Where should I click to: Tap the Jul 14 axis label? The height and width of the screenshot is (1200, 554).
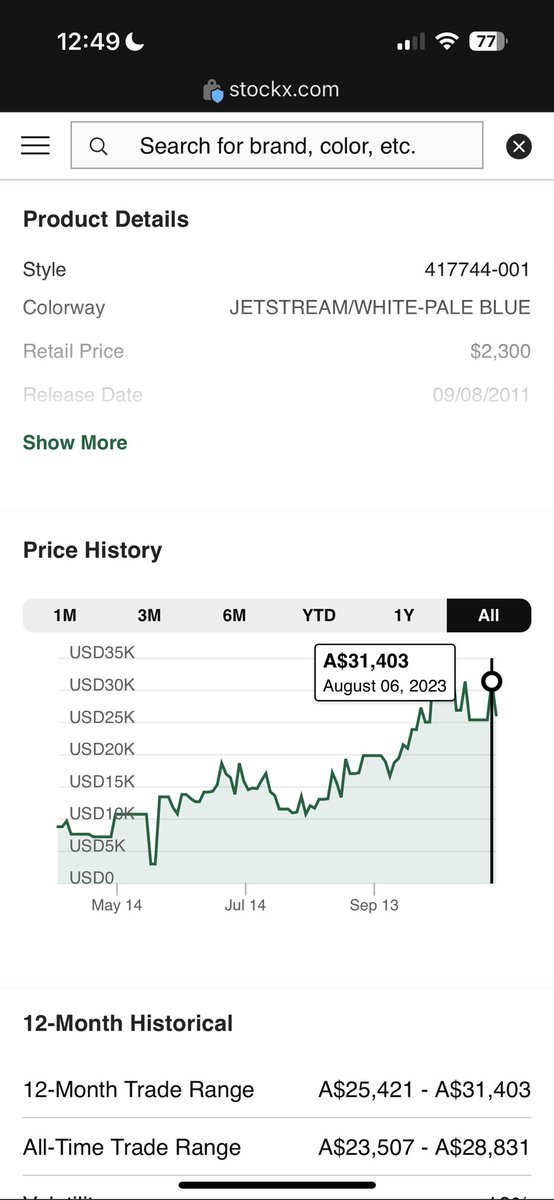tap(245, 905)
